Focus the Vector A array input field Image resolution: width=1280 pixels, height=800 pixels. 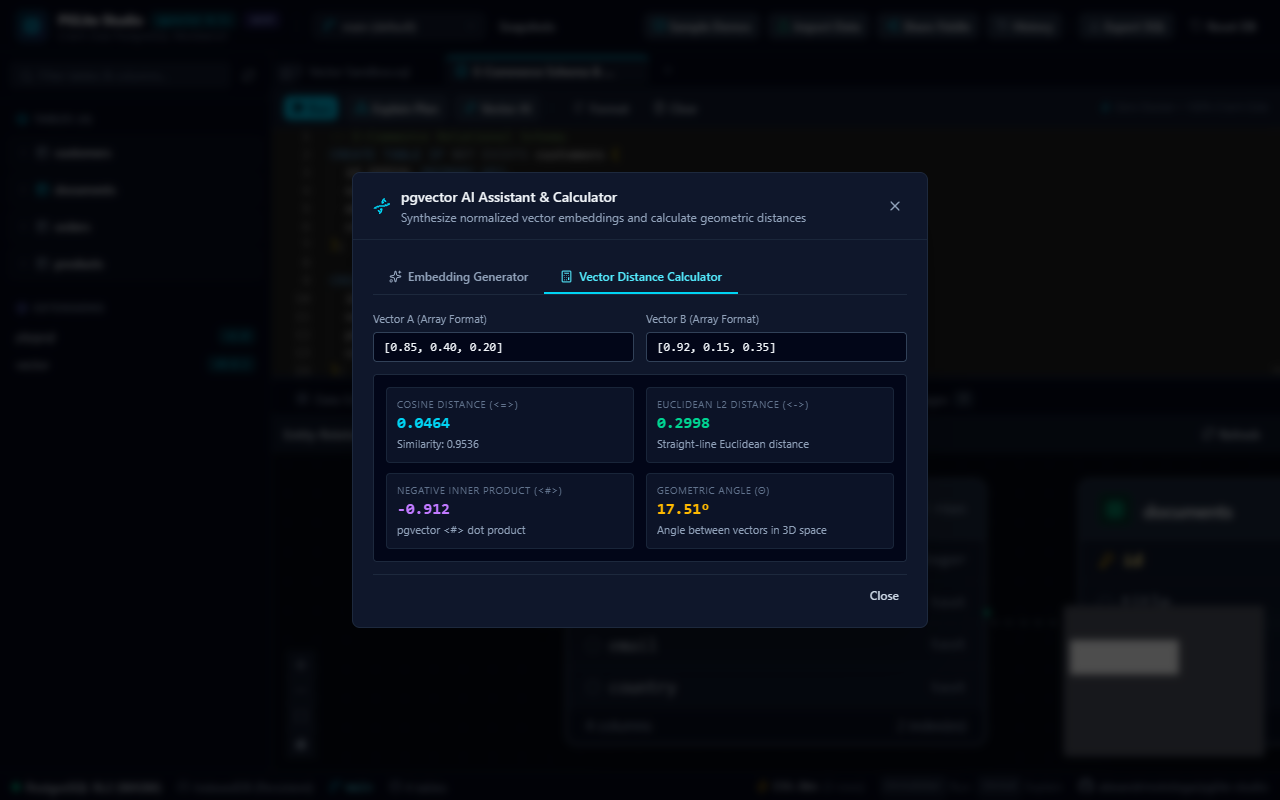point(503,347)
